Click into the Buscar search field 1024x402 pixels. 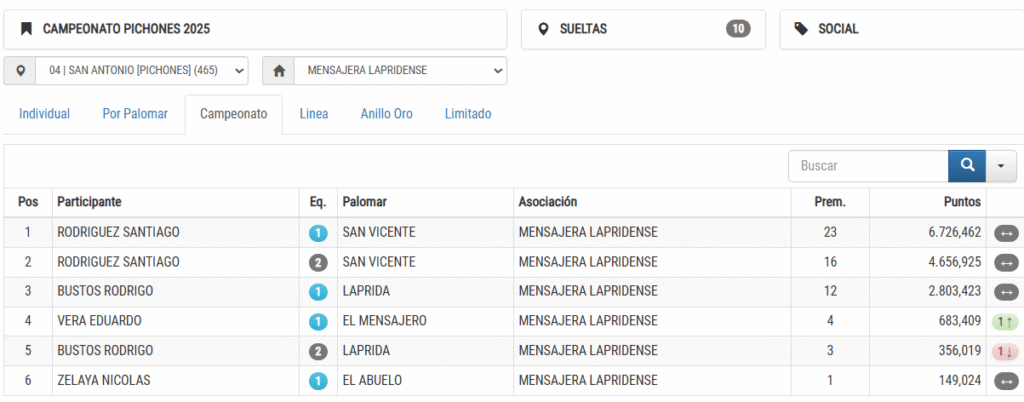tap(868, 166)
